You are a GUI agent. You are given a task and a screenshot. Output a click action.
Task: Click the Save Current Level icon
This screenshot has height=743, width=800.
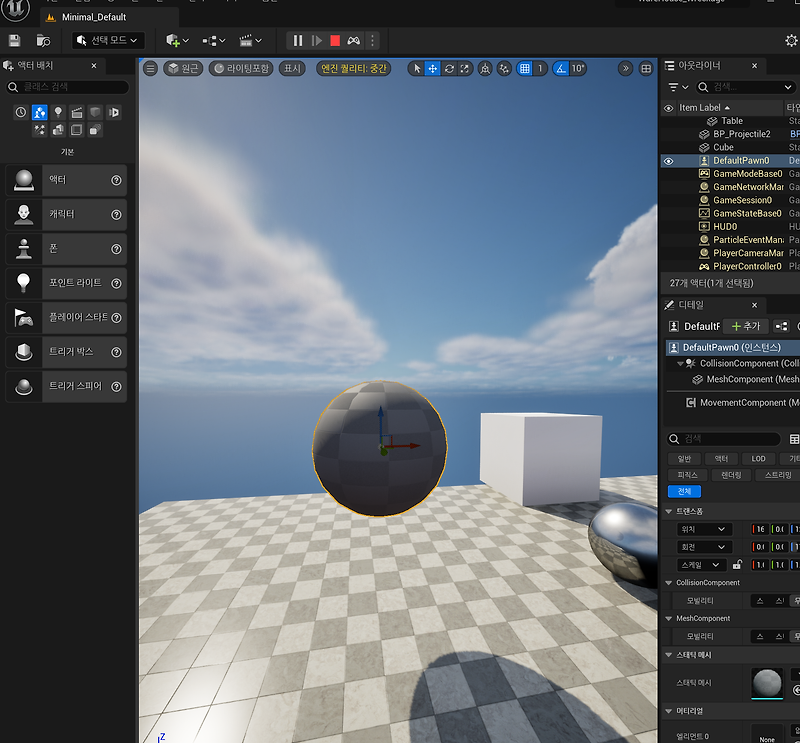click(x=14, y=40)
